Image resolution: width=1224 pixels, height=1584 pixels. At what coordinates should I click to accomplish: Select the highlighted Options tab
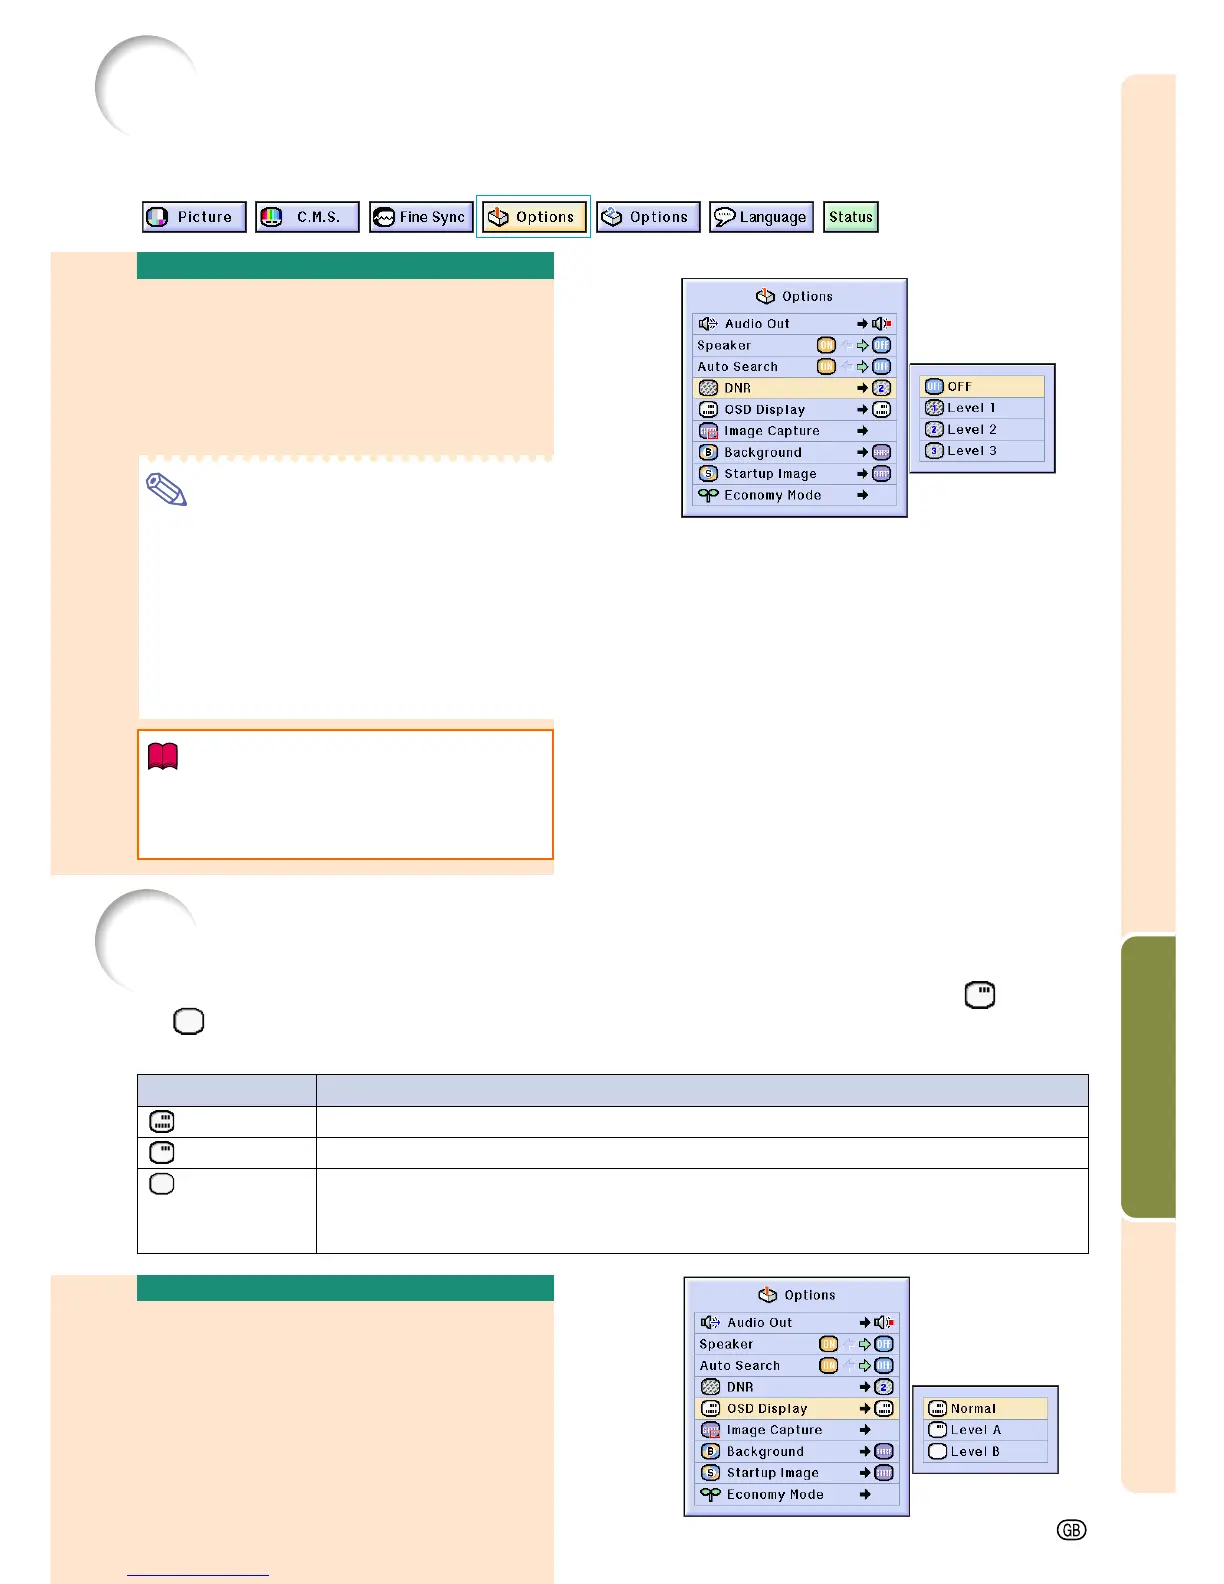pyautogui.click(x=534, y=217)
